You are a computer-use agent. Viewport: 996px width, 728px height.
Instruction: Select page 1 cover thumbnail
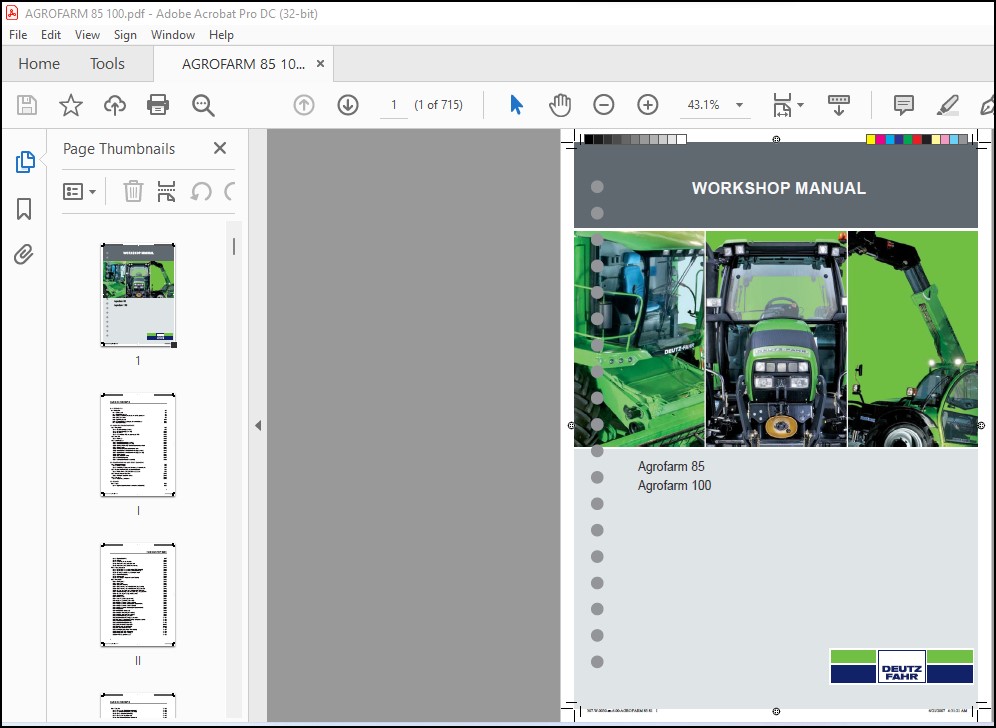[x=138, y=295]
